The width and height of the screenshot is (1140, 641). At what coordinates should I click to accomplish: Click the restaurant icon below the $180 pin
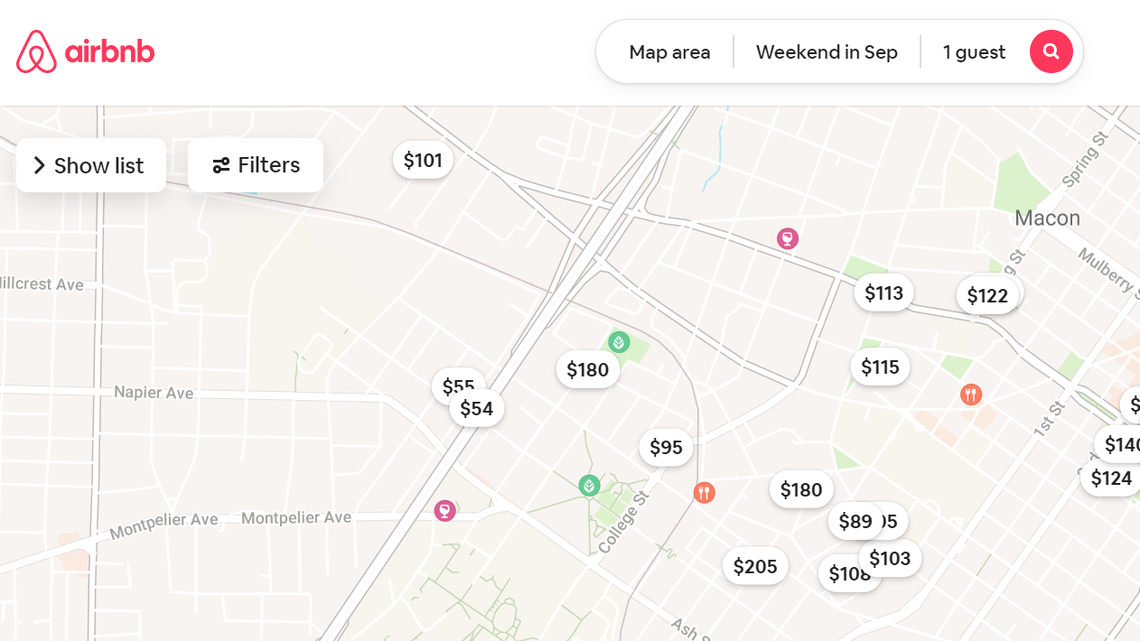(x=704, y=492)
